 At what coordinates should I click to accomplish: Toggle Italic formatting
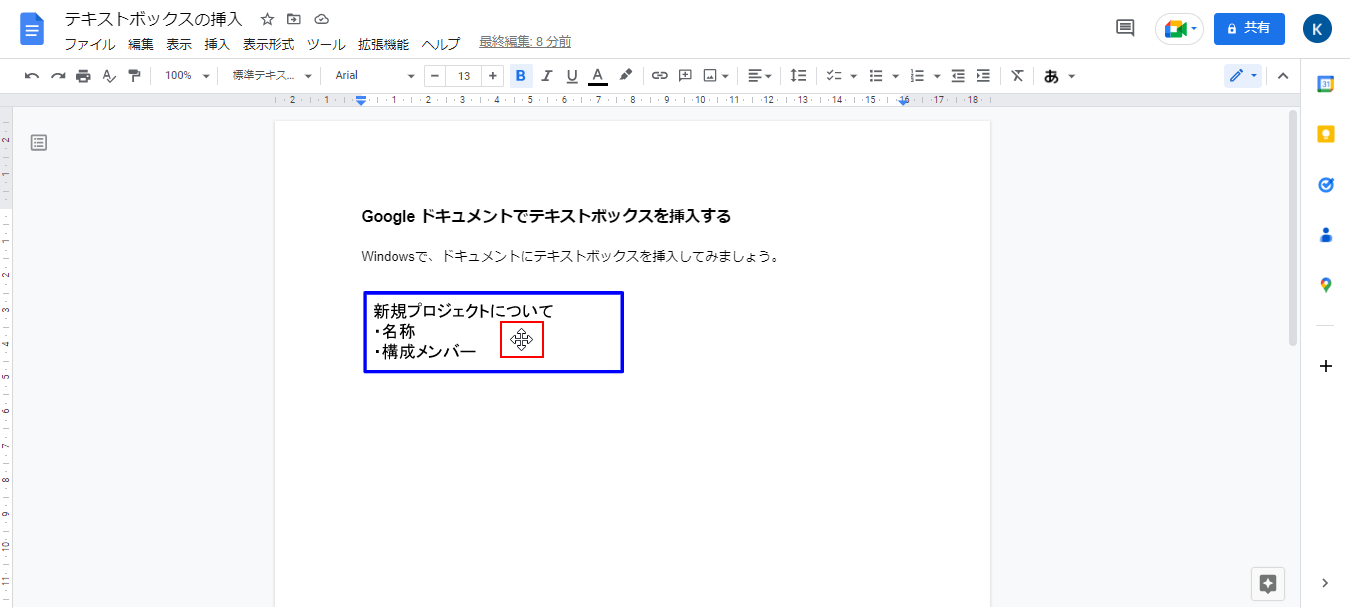click(x=547, y=76)
